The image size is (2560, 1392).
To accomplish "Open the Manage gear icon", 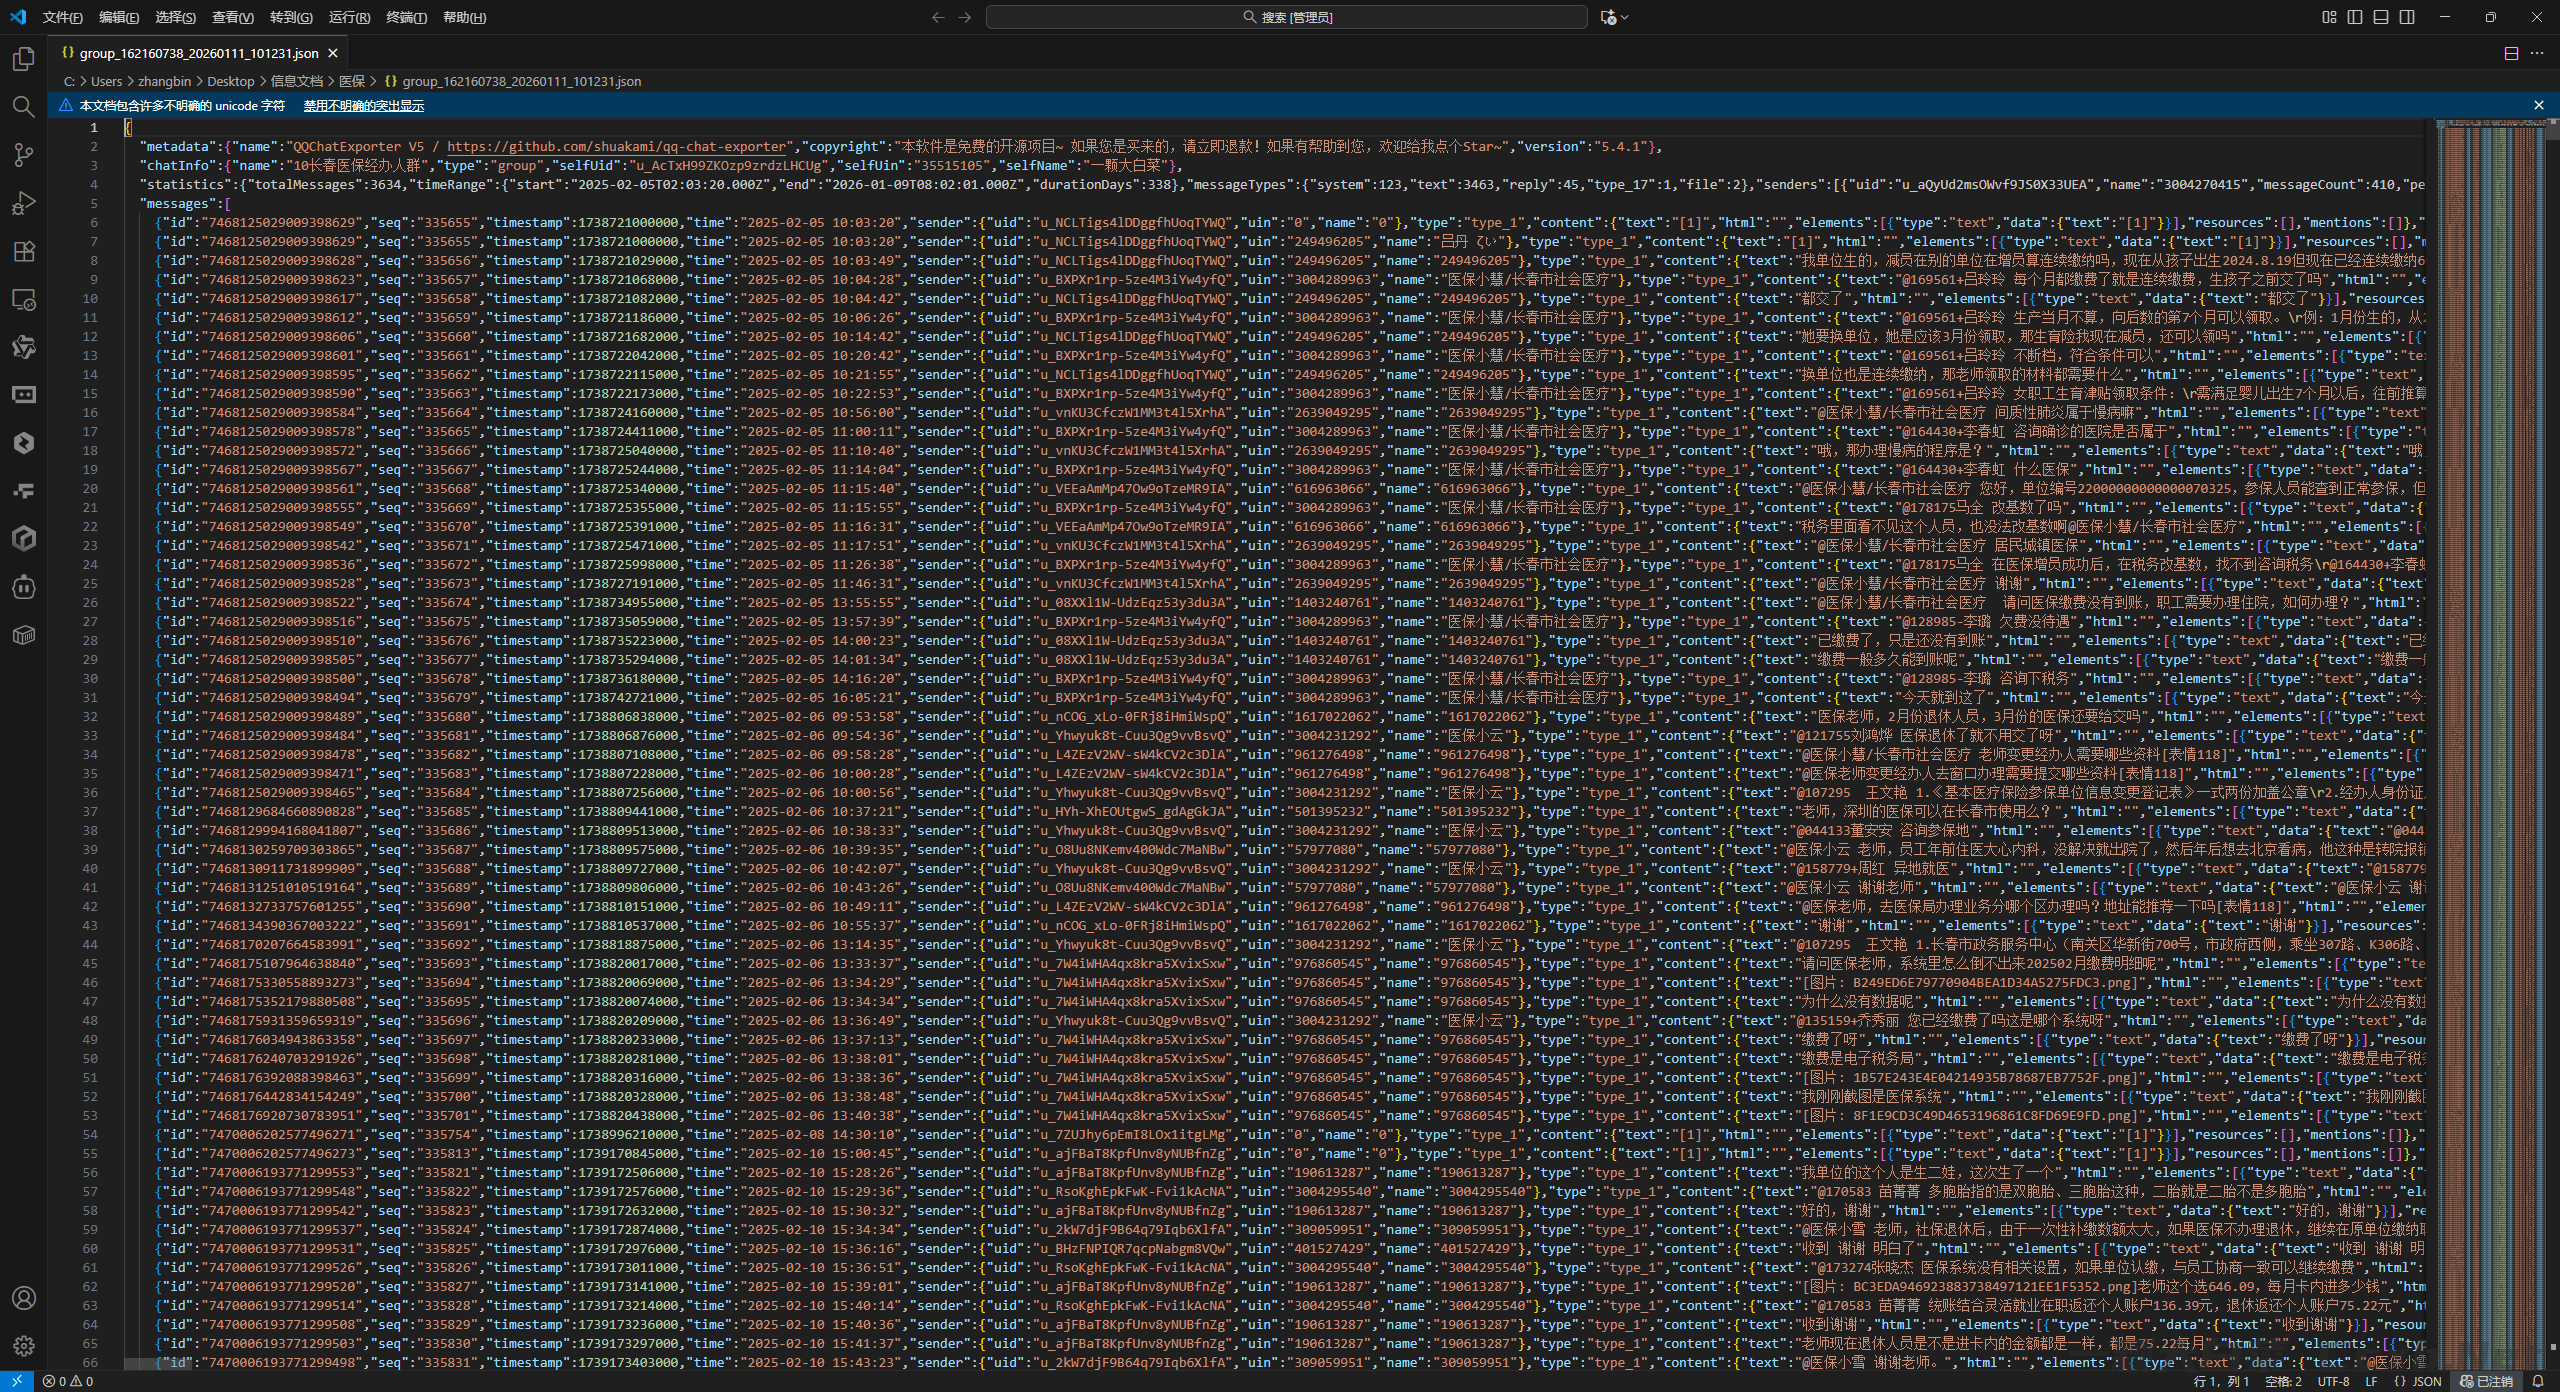I will pyautogui.click(x=24, y=1346).
